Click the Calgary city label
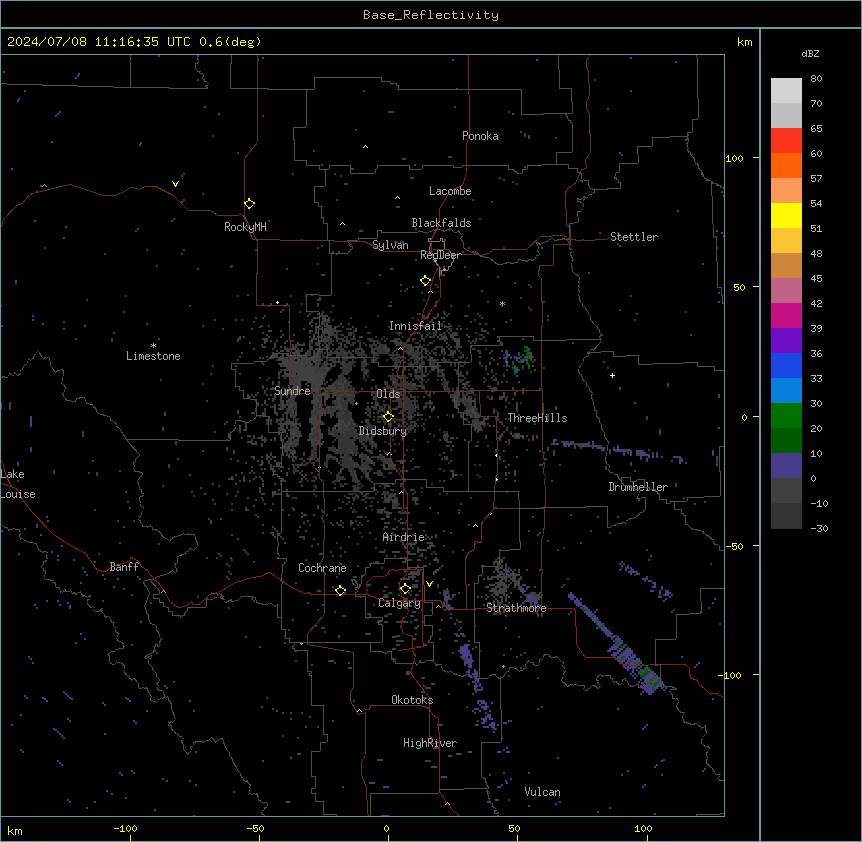 point(399,603)
